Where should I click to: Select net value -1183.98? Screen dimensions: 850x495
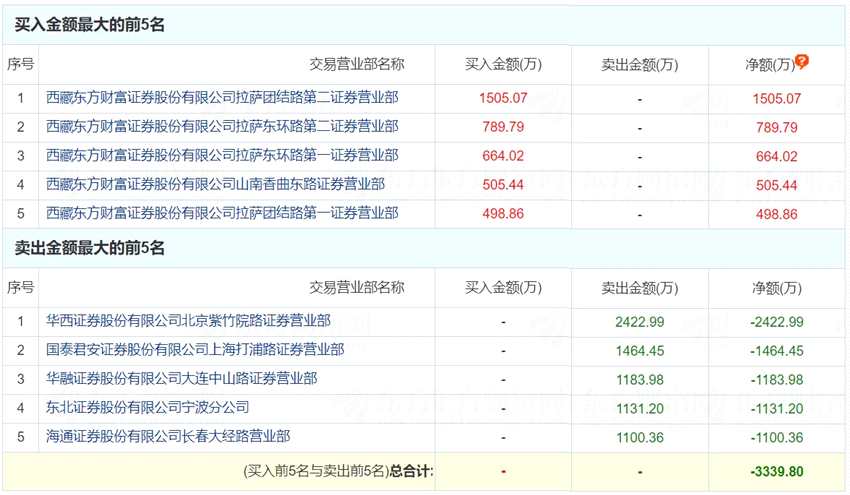coord(776,380)
